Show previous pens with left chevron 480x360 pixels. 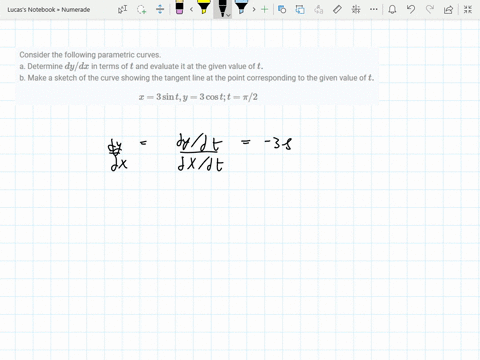(191, 9)
